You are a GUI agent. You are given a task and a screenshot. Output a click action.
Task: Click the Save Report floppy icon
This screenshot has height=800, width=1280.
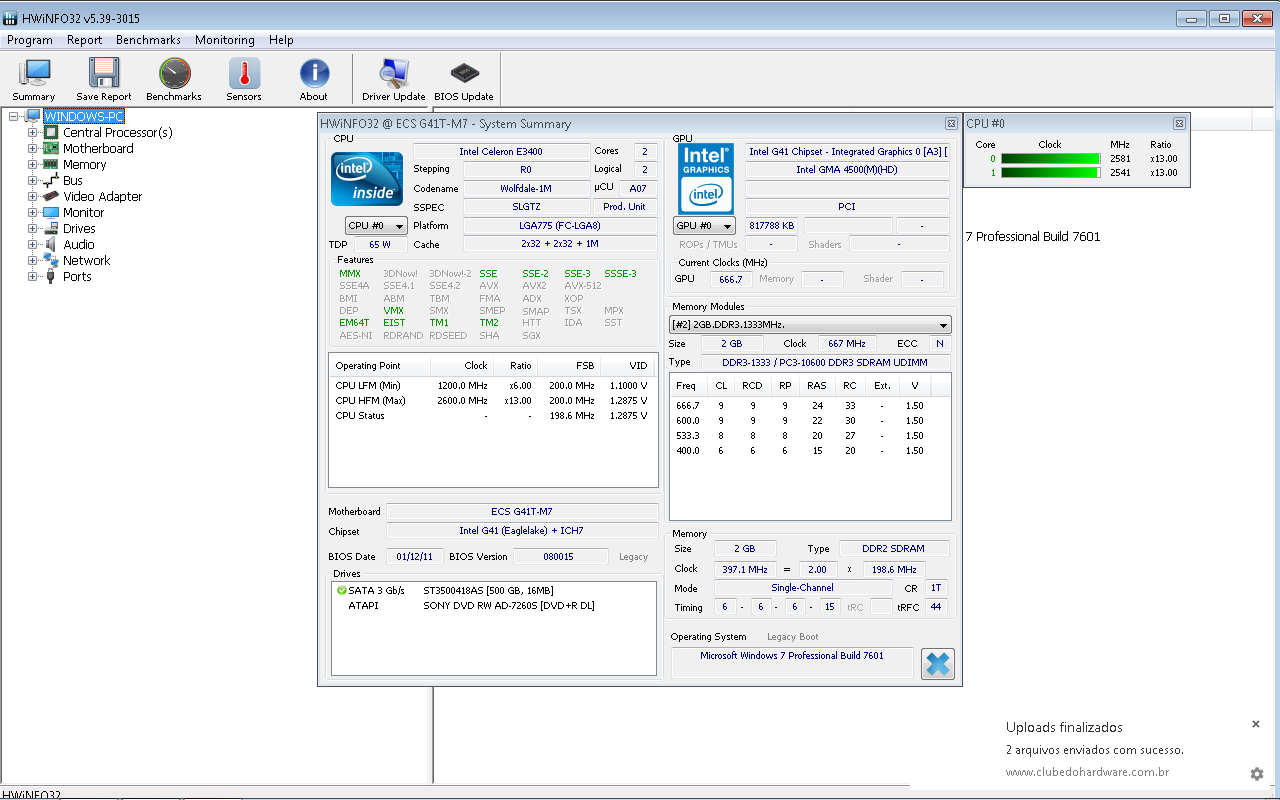104,79
